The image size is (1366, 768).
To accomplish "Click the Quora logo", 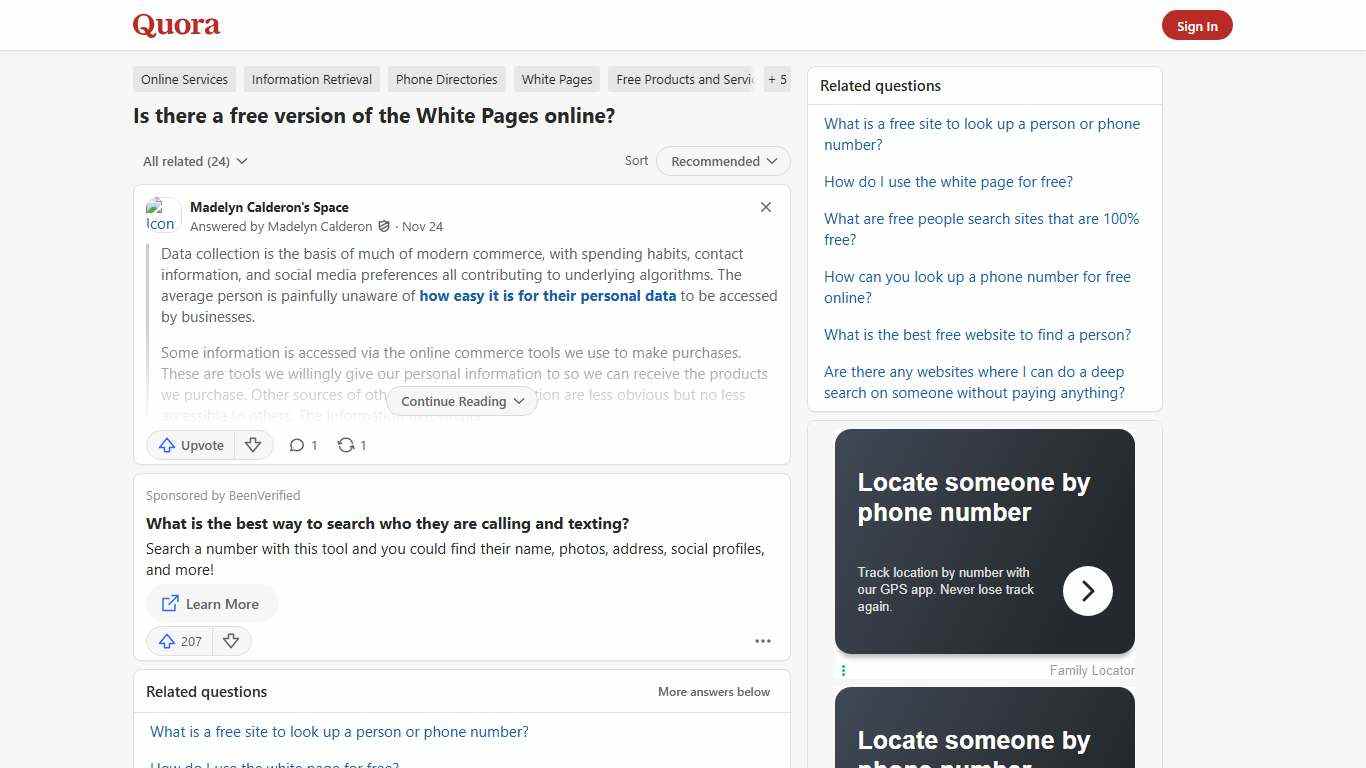I will (x=175, y=25).
